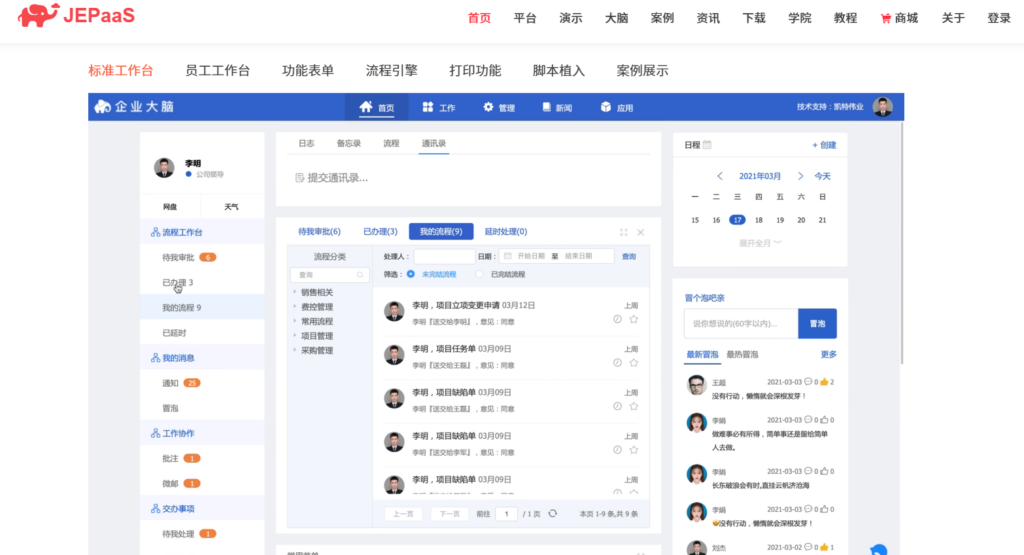
Task: Open the 商城 shopping cart link
Action: [x=899, y=18]
